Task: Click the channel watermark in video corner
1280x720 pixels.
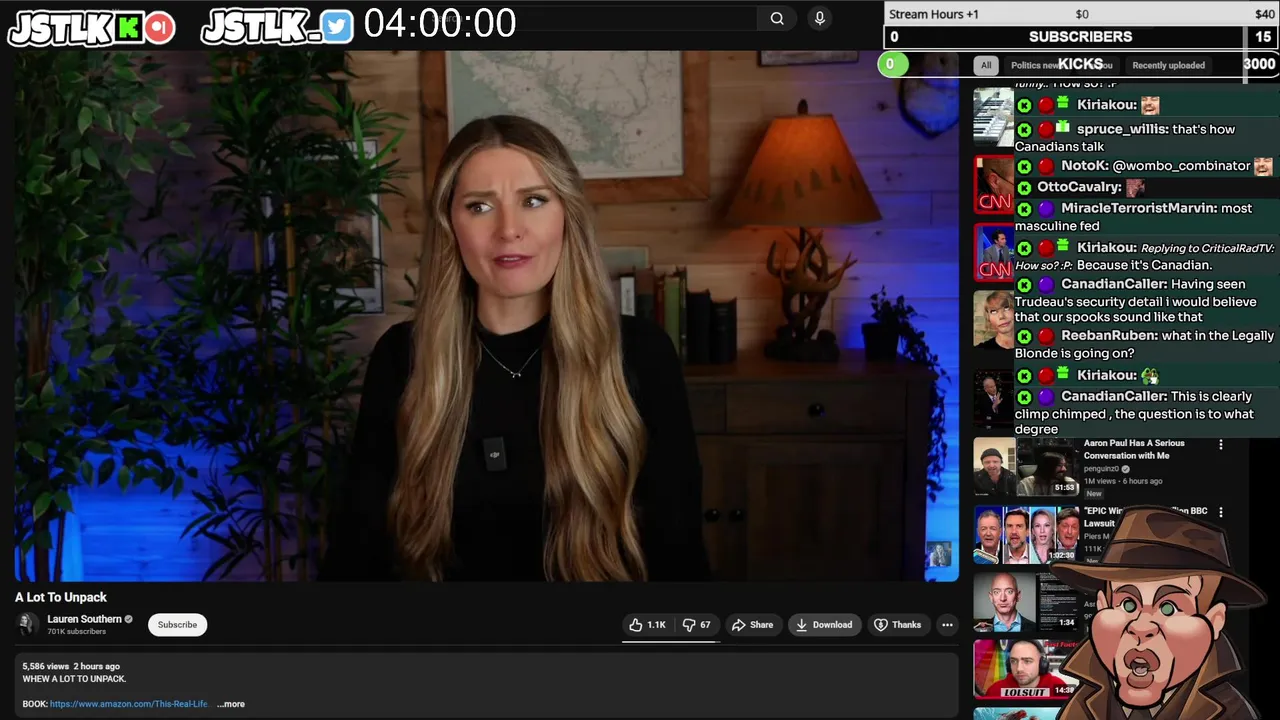Action: (x=938, y=554)
